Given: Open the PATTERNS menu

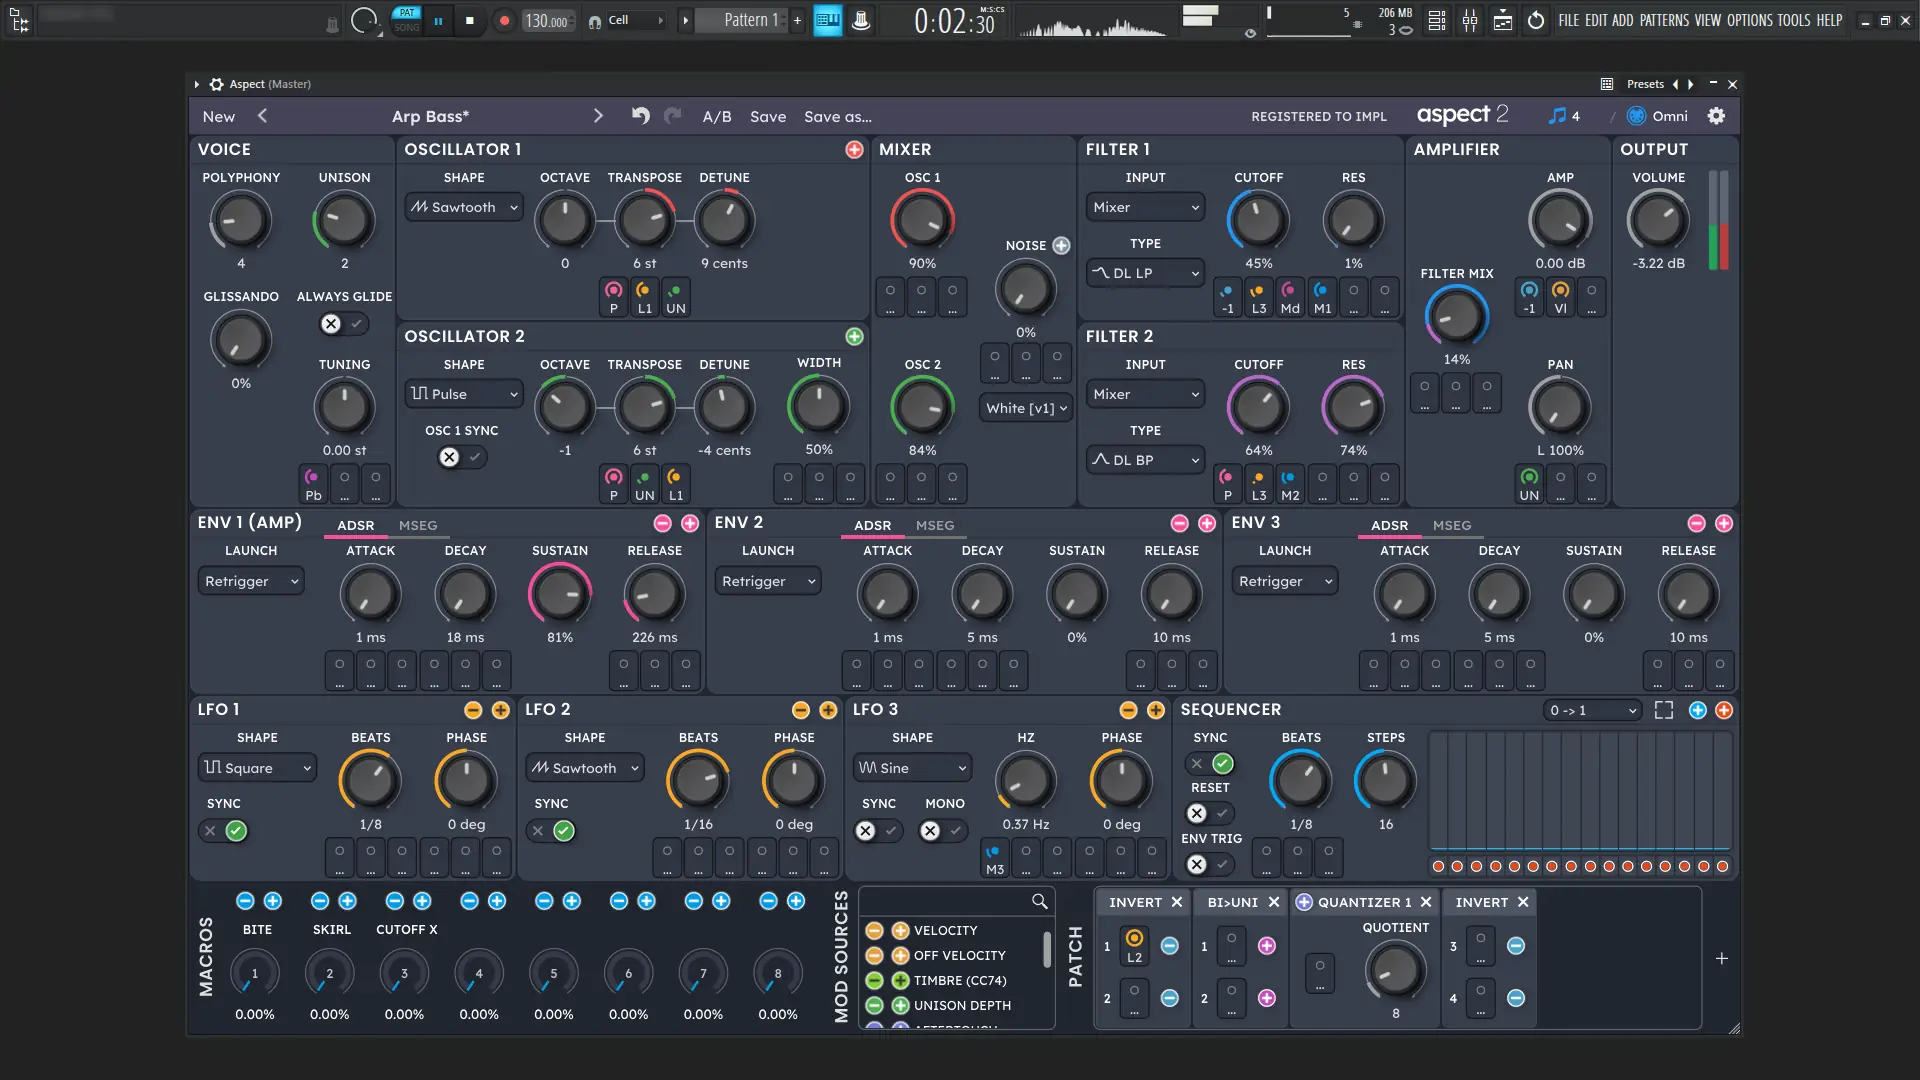Looking at the screenshot, I should click(1664, 20).
